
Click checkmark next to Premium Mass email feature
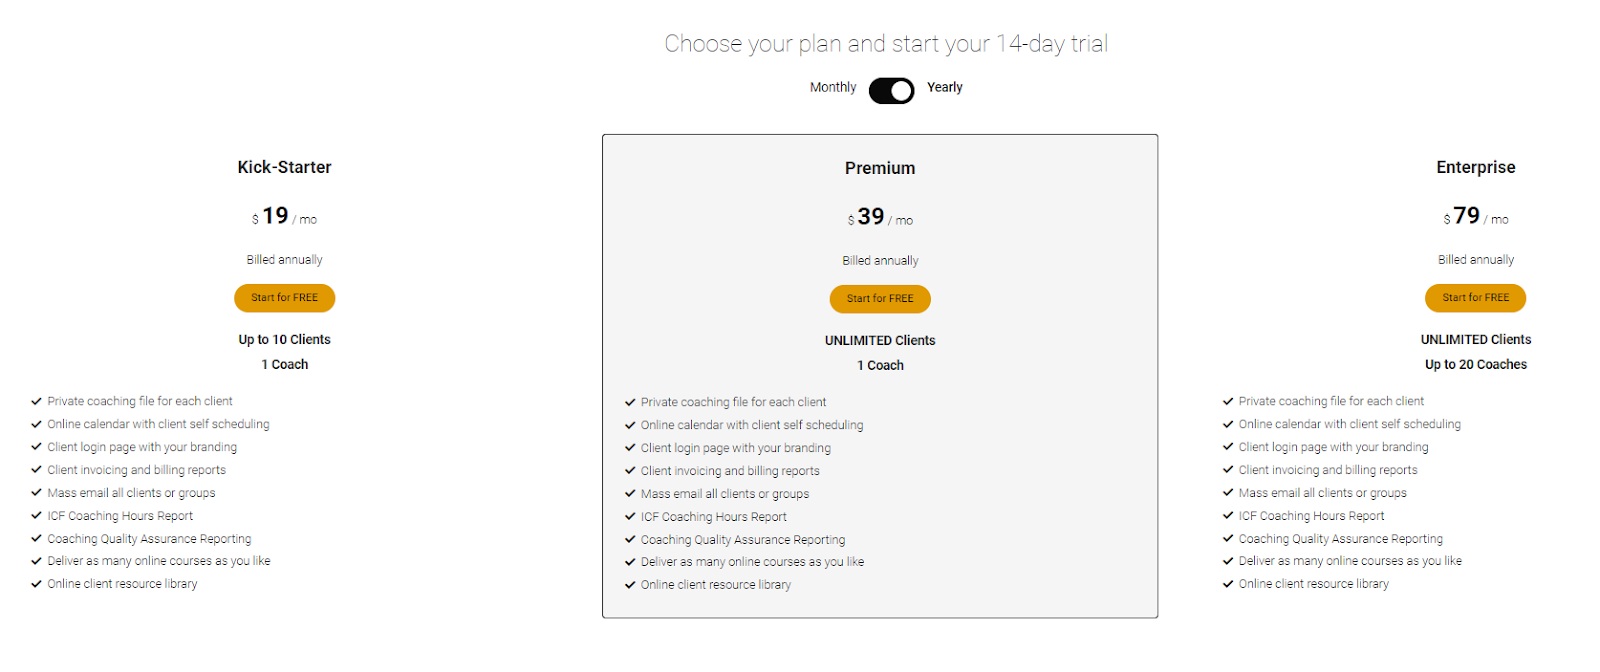630,494
